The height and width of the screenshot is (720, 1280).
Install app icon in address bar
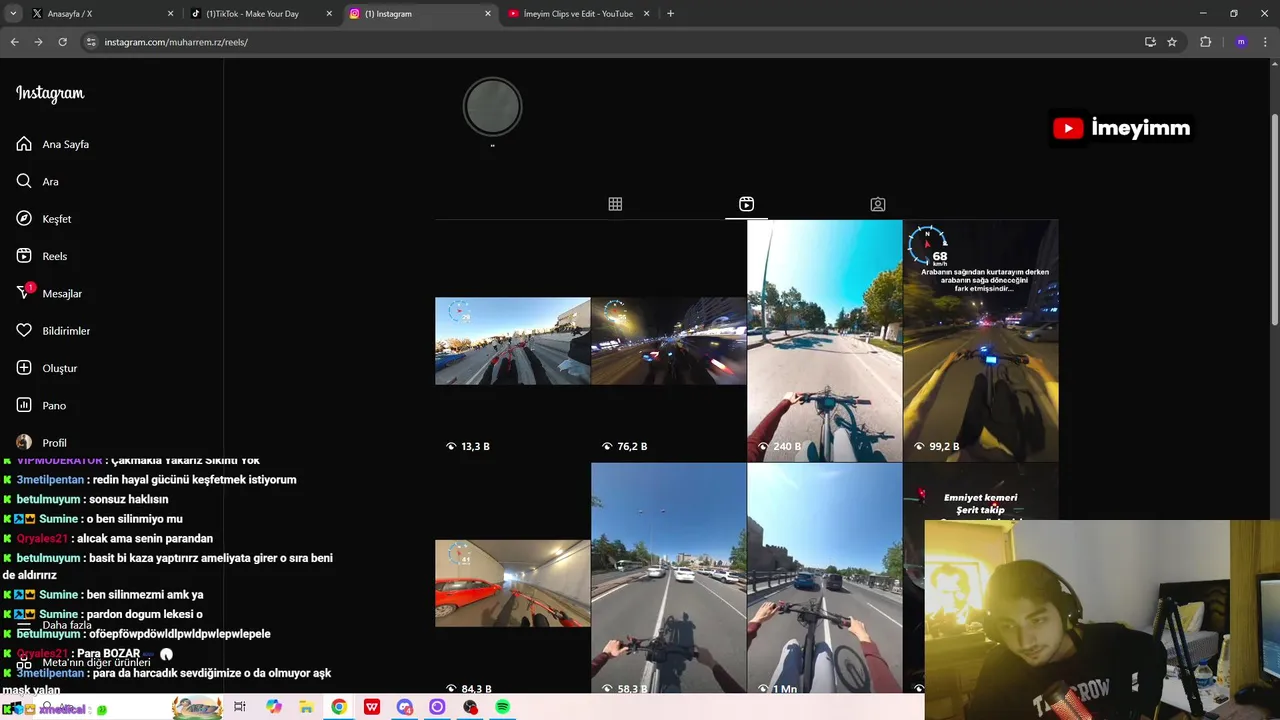(1150, 42)
